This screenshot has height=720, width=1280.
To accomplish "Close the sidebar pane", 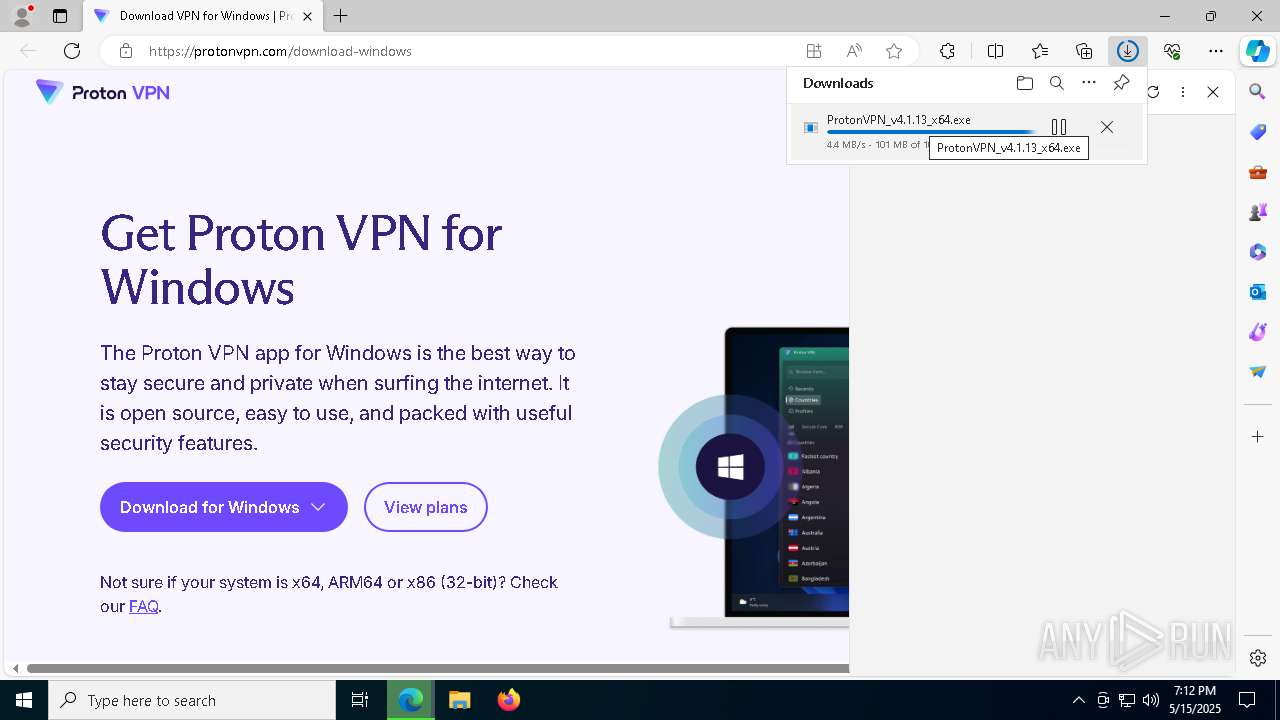I will (x=1213, y=92).
